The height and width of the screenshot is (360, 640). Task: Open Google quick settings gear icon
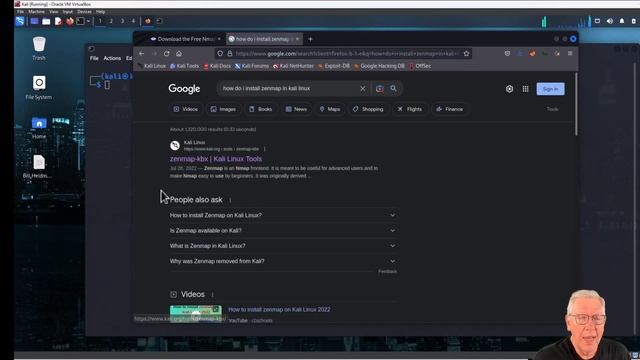(x=509, y=89)
